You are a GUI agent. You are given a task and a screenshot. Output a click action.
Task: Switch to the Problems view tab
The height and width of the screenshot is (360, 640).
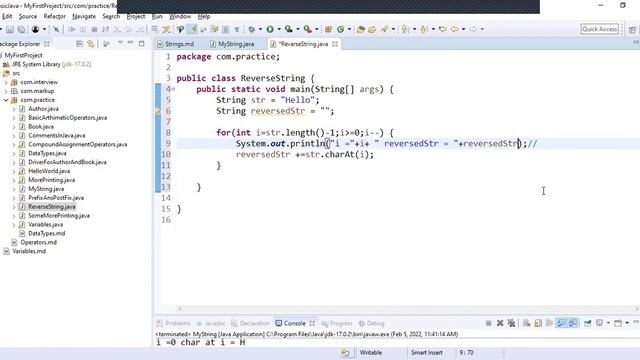174,323
